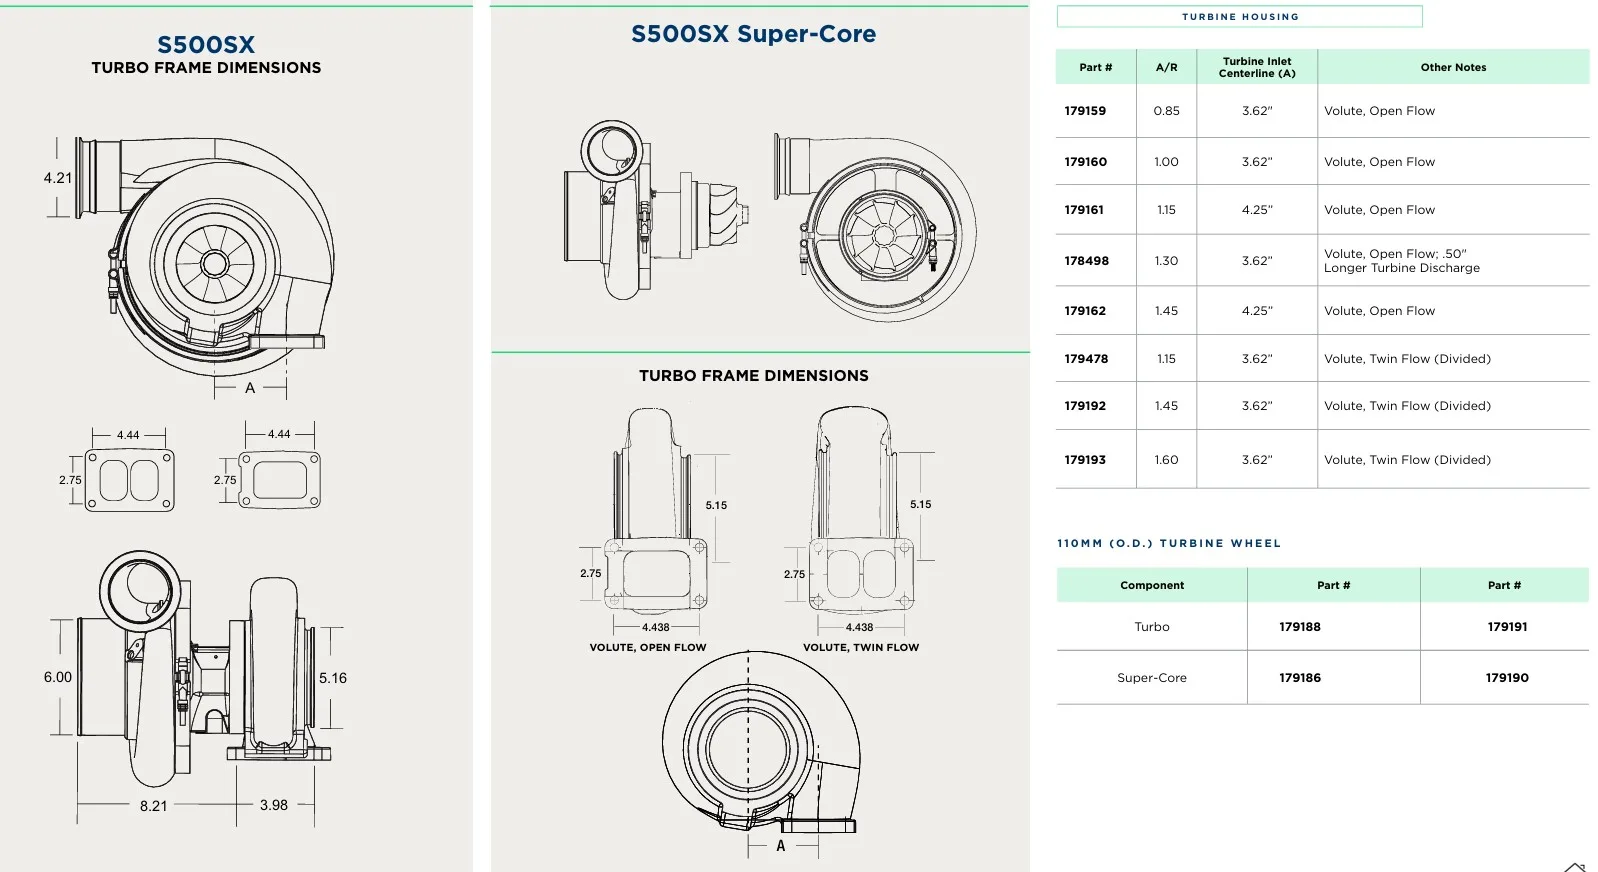This screenshot has height=872, width=1598.
Task: Click the Volute, Open Flow housing drawing
Action: (x=656, y=510)
